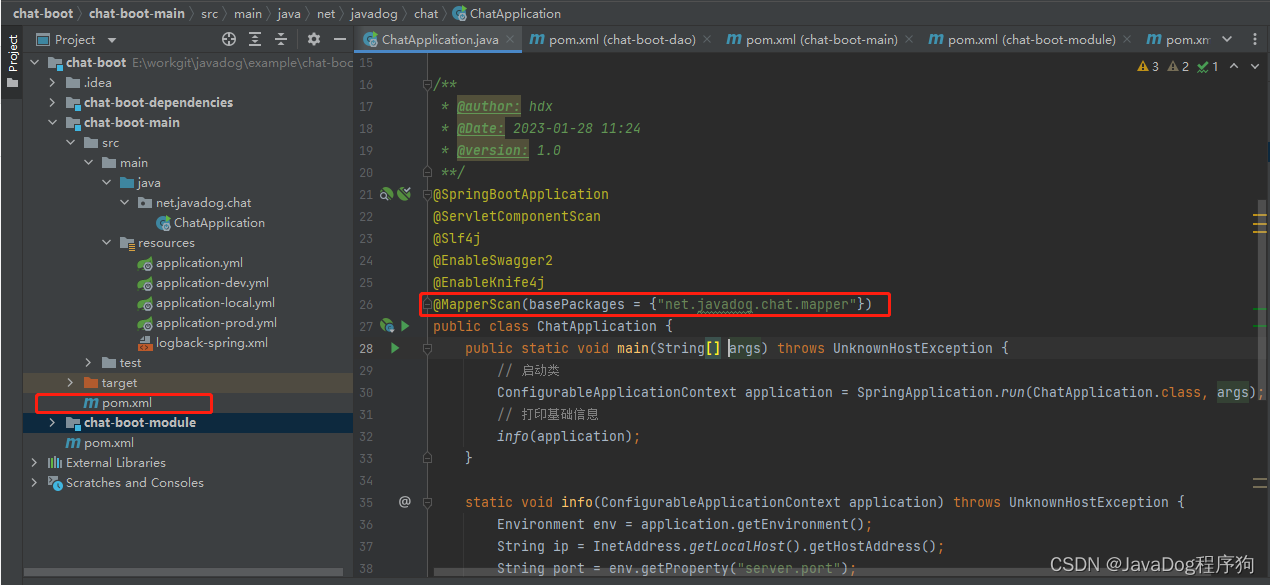Expand the test folder
Screen dimensions: 1270x585
[x=89, y=362]
